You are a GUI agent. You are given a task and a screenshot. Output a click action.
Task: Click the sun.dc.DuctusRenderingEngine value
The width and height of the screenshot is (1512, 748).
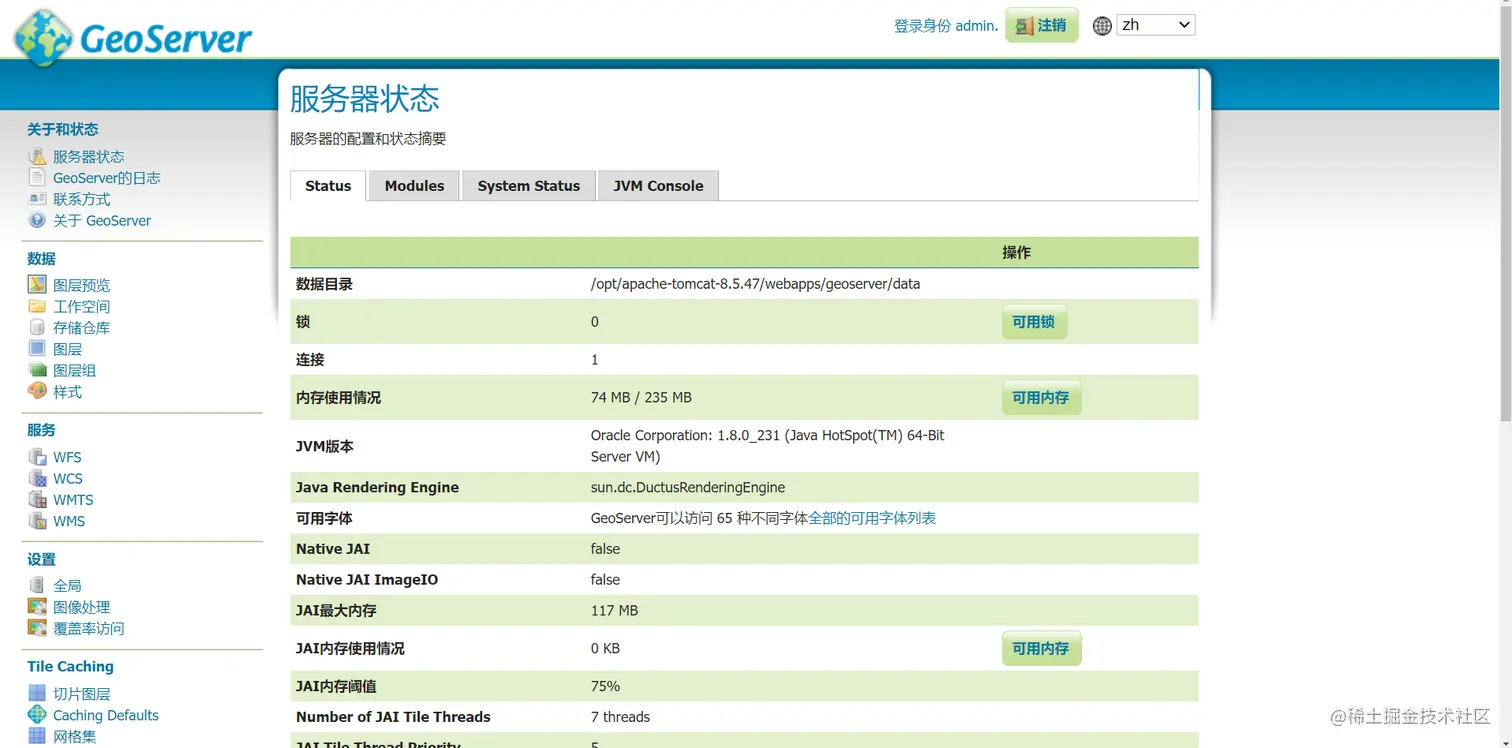[688, 487]
